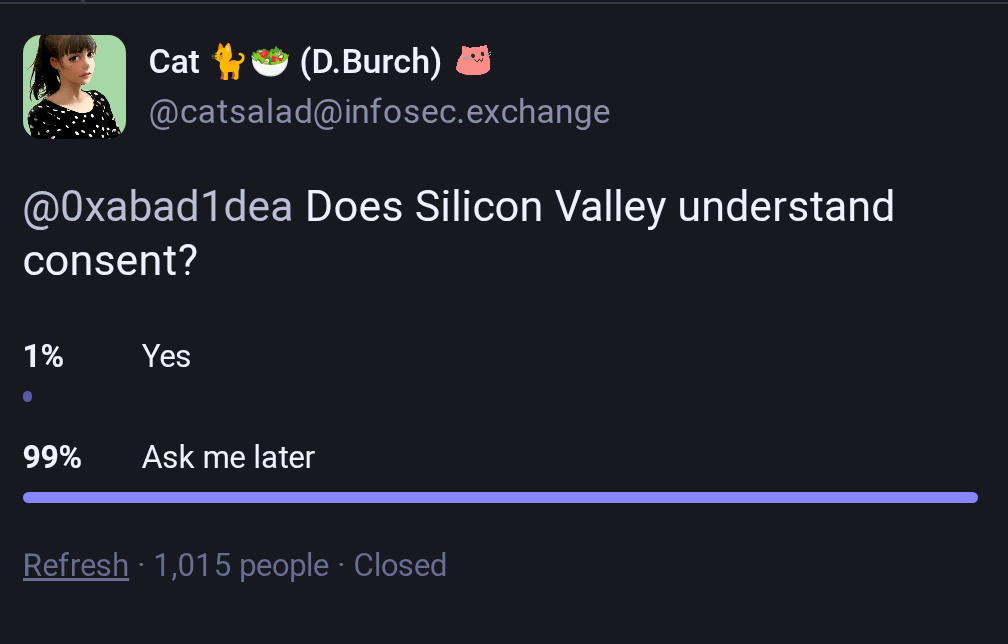Click the word "consent?" in the post
Viewport: 1008px width, 644px height.
tap(110, 261)
